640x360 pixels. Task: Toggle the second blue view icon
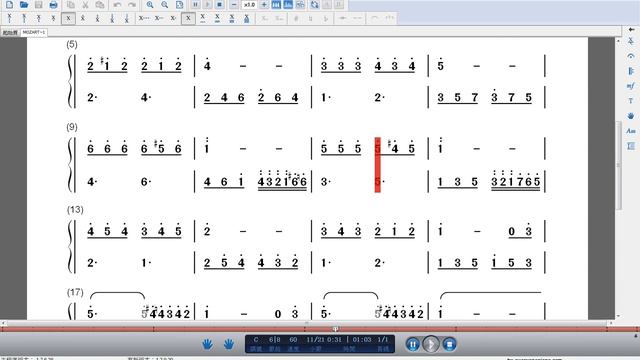coord(288,5)
